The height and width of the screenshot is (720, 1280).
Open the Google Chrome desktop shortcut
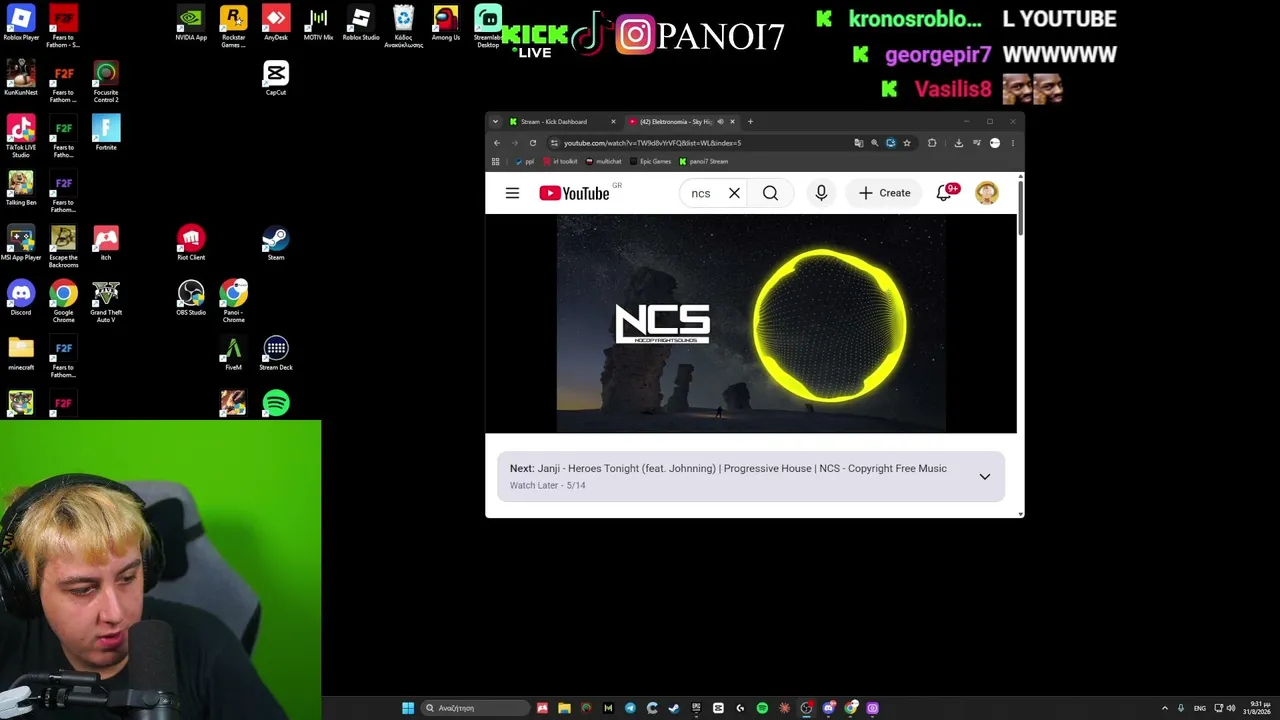coord(63,302)
